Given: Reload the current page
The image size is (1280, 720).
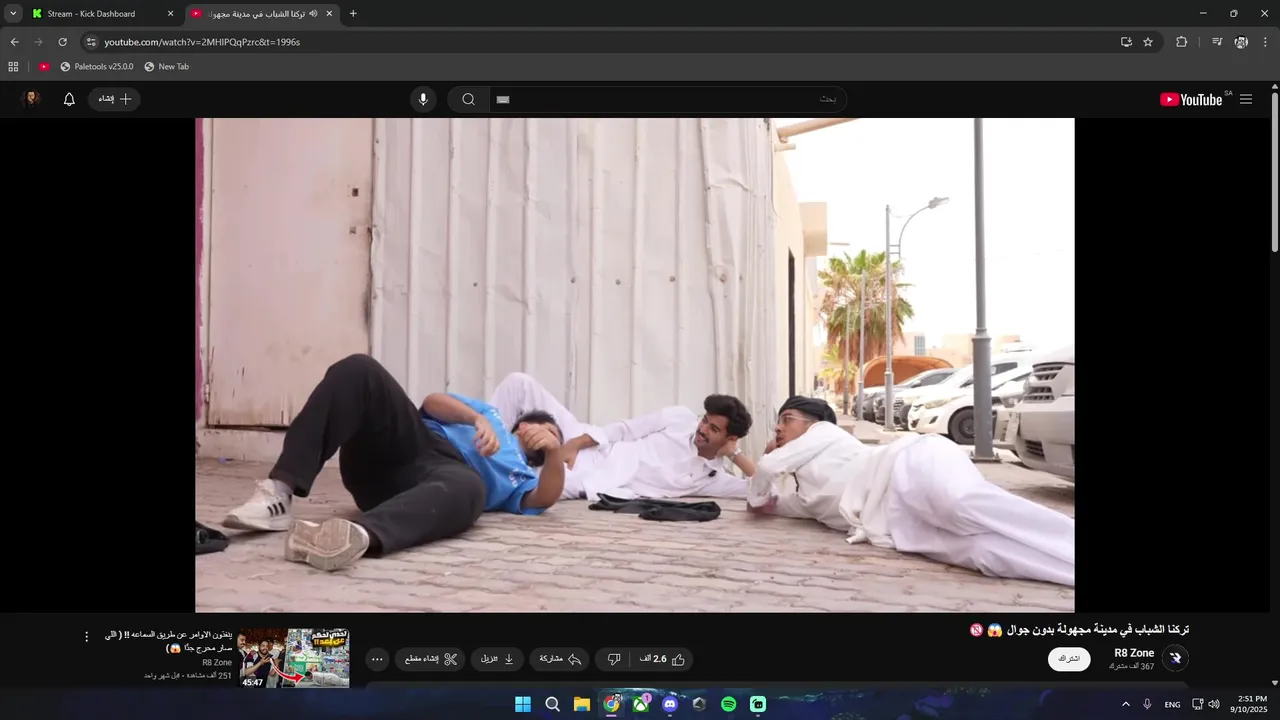Looking at the screenshot, I should point(62,42).
